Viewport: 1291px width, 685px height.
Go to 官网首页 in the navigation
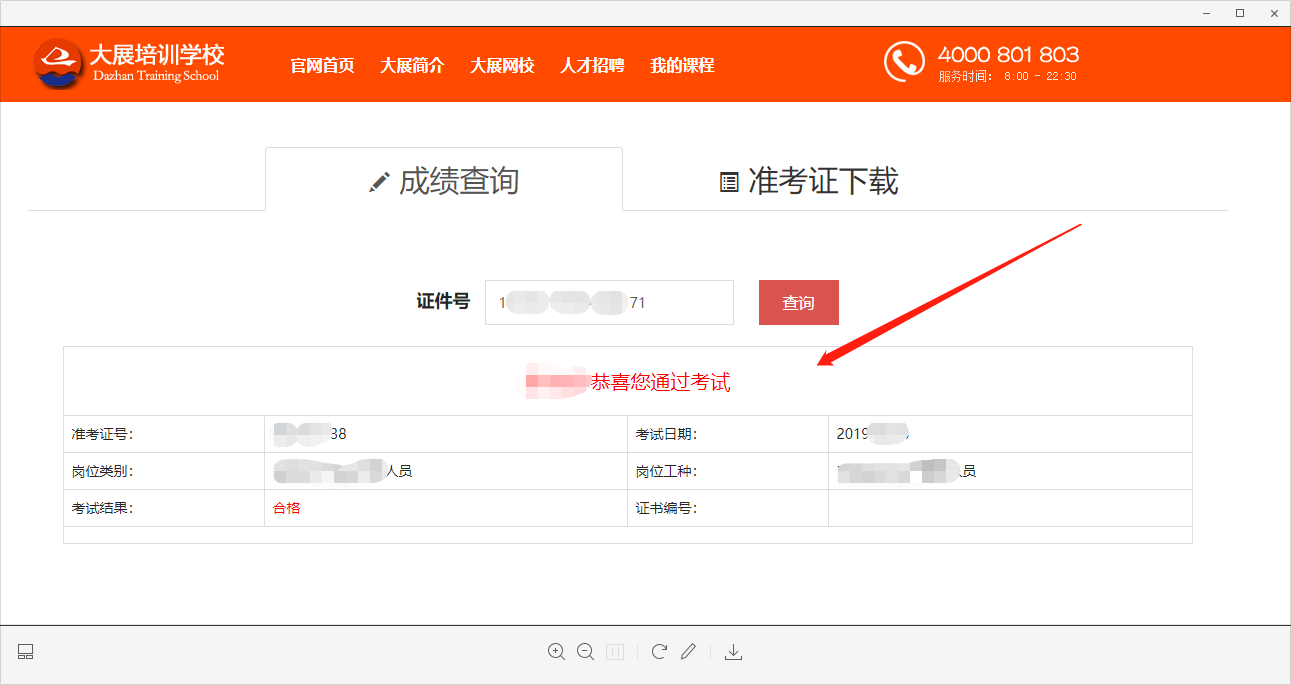[x=322, y=66]
